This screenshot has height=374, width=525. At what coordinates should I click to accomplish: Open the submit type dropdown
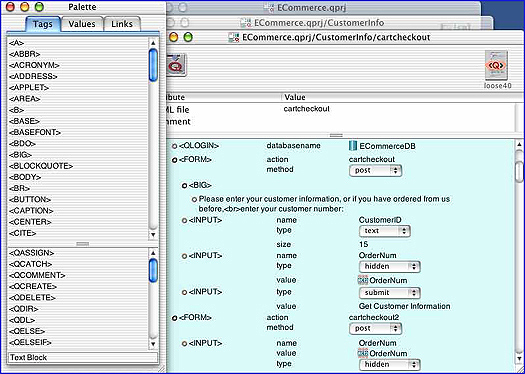[x=389, y=293]
